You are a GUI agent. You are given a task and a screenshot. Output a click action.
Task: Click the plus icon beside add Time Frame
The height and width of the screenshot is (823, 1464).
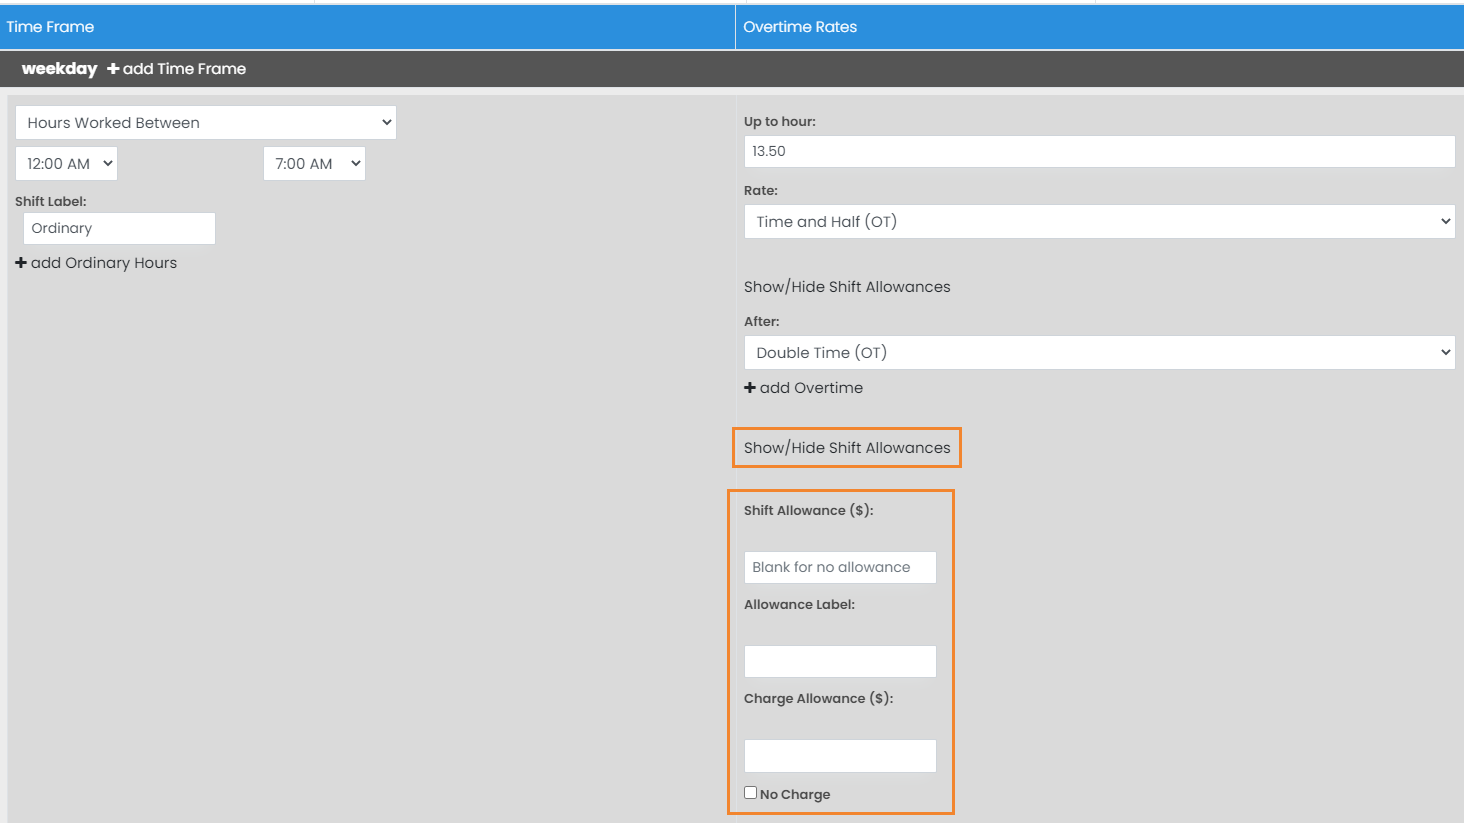pos(113,69)
